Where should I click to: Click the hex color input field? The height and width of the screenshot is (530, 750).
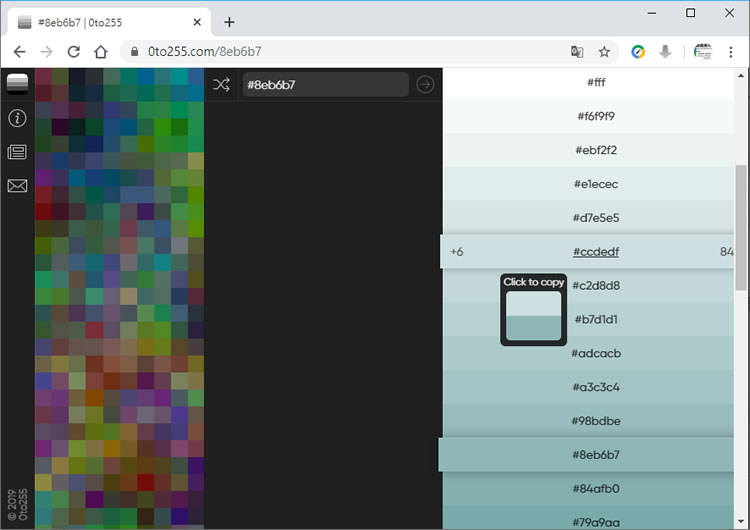pos(325,85)
